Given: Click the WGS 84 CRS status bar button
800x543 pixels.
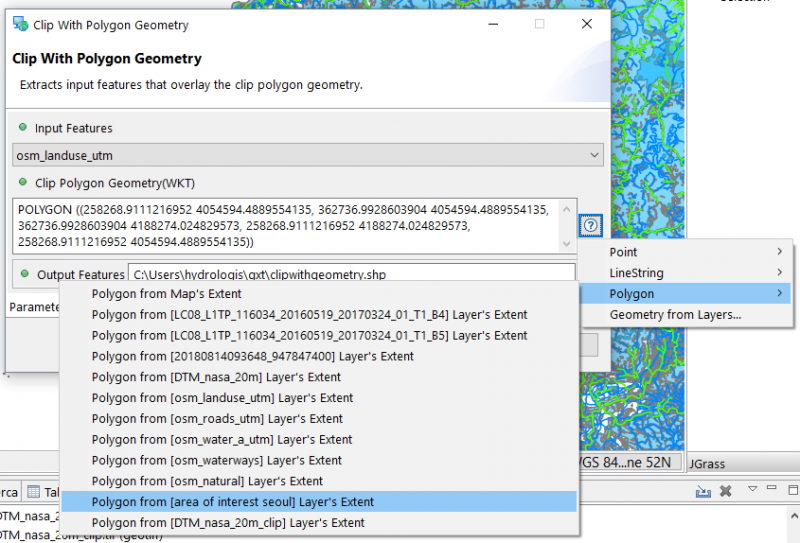Looking at the screenshot, I should (628, 462).
